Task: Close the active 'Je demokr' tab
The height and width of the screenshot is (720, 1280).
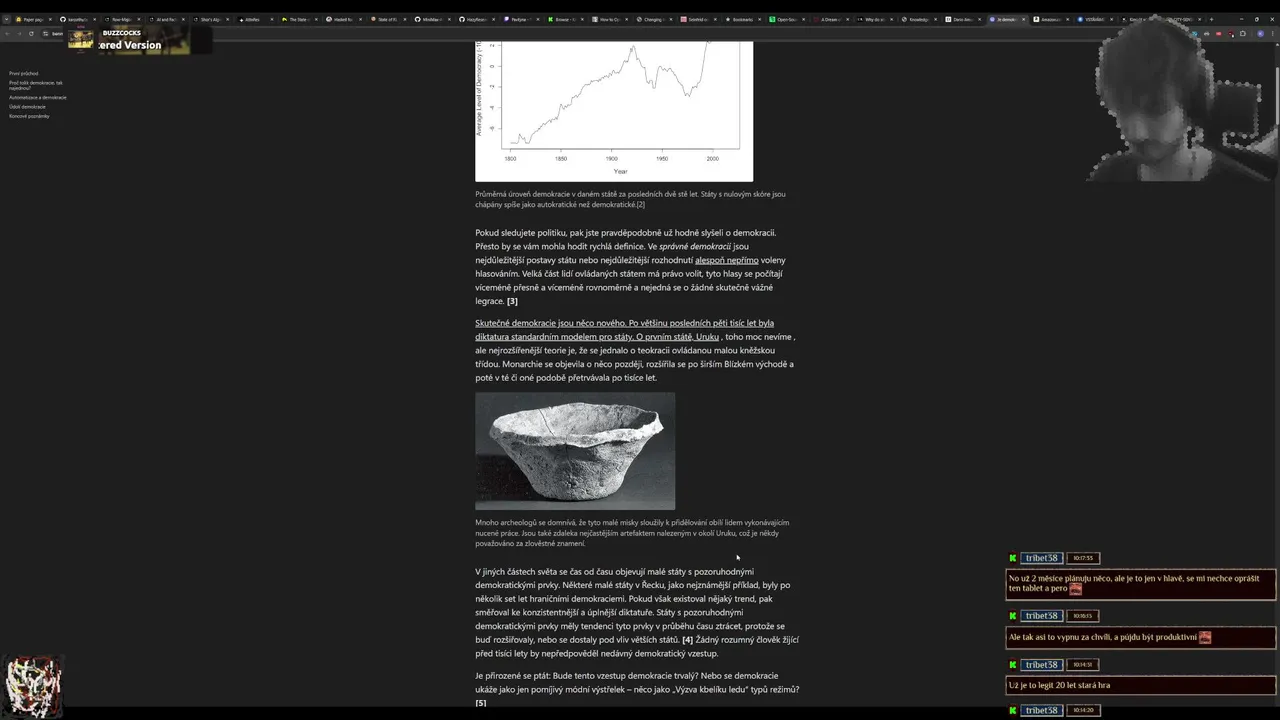Action: (1024, 19)
